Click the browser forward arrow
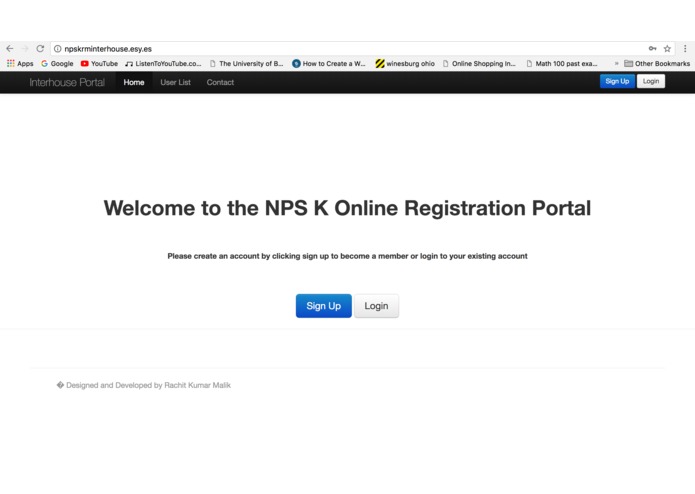The image size is (695, 494). pyautogui.click(x=25, y=49)
